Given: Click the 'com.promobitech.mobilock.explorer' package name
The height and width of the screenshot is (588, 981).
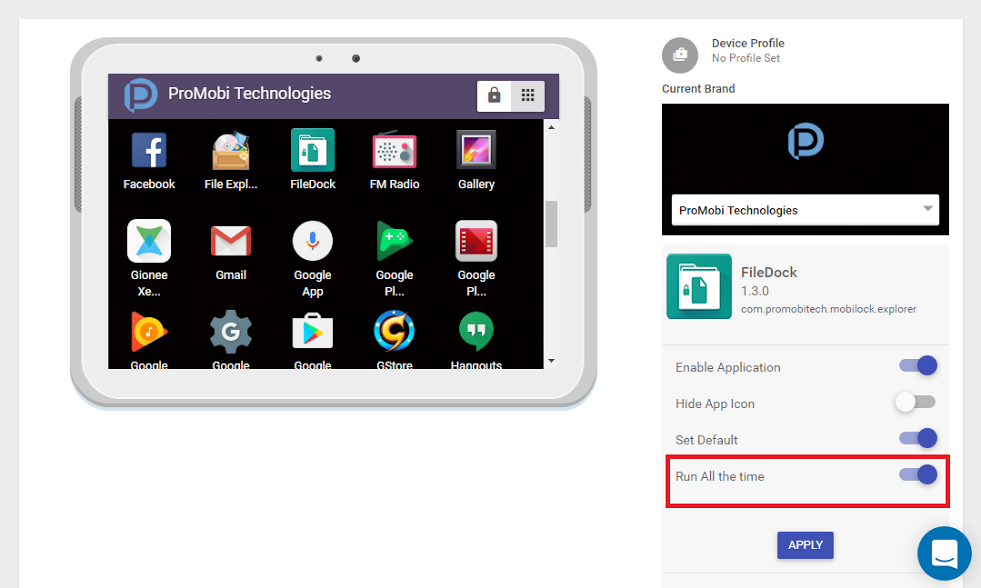Looking at the screenshot, I should click(828, 309).
